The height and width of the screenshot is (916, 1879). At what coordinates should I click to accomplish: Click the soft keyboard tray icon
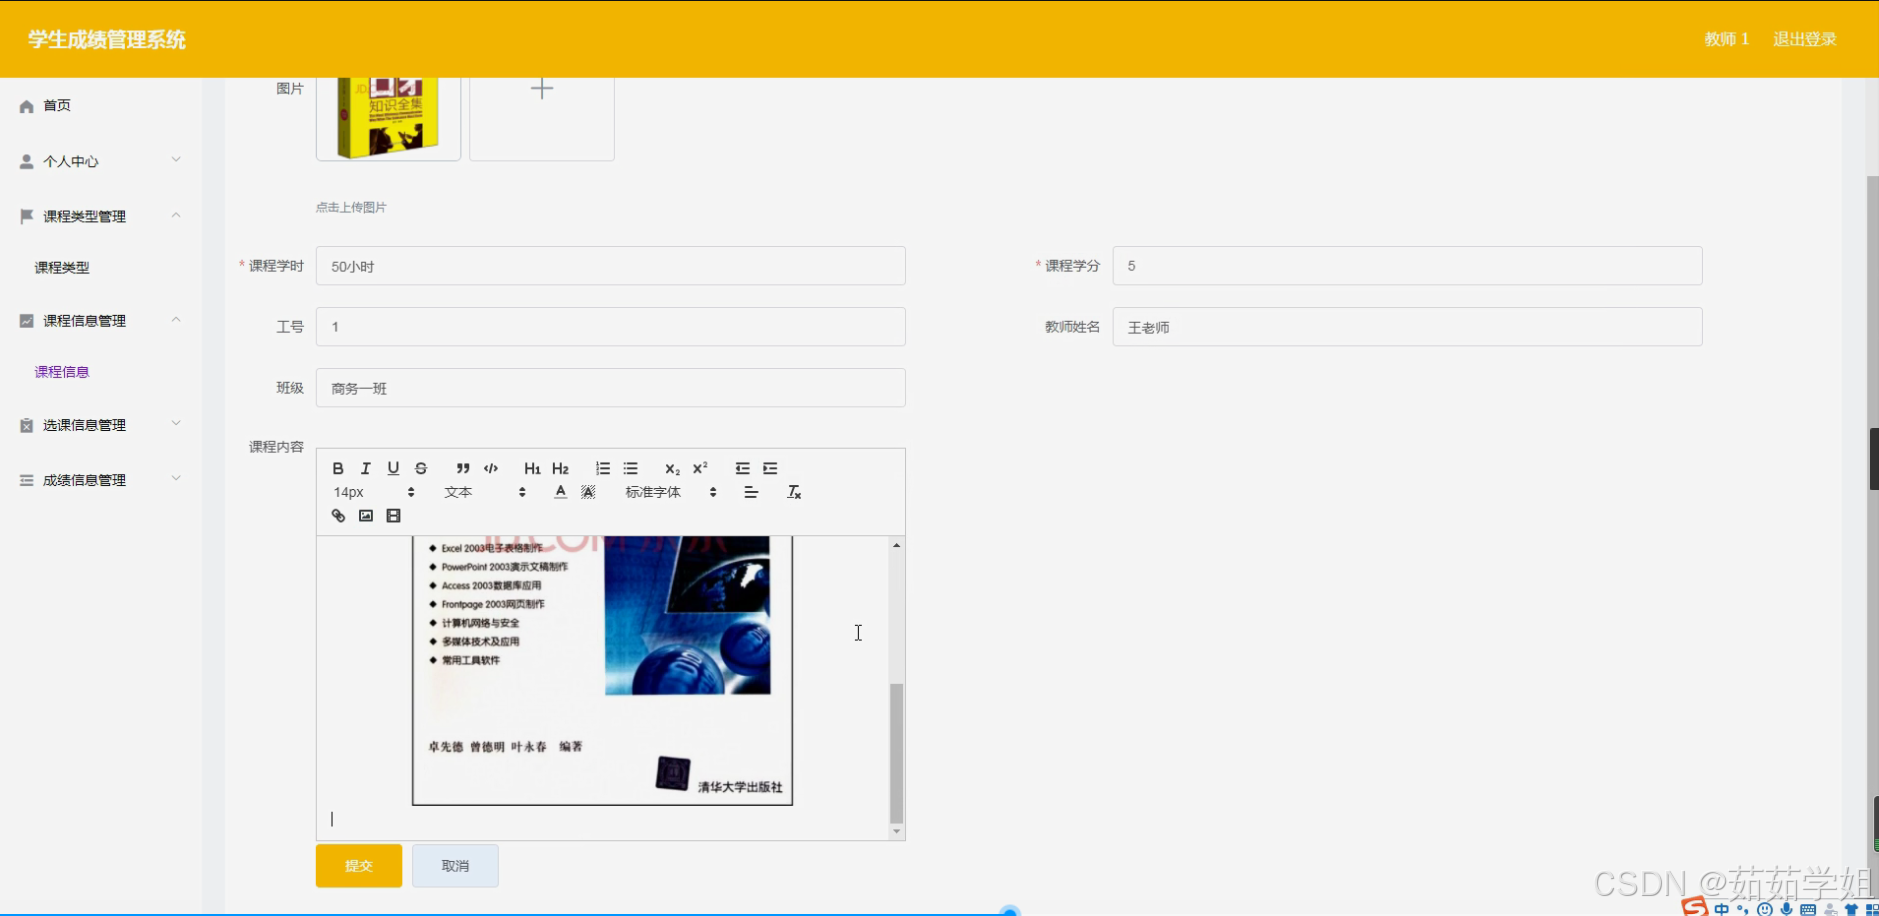tap(1808, 909)
